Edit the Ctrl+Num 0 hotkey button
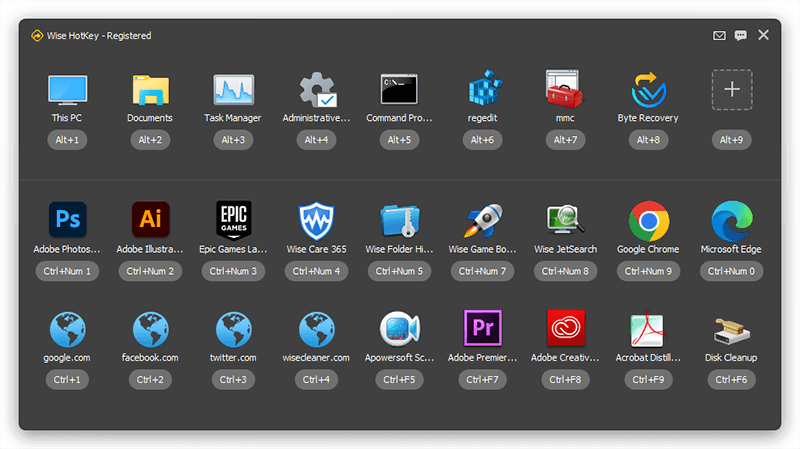800x449 pixels. pyautogui.click(x=732, y=271)
